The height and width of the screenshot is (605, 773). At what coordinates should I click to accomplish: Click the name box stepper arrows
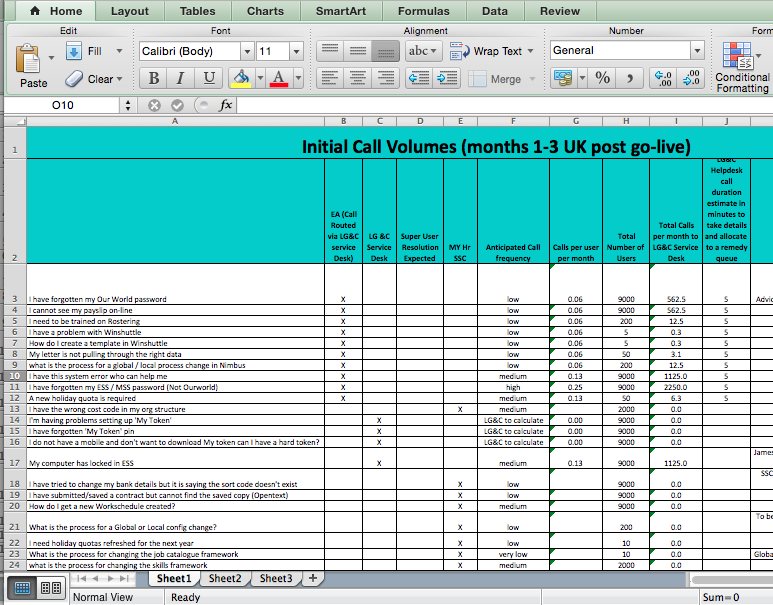click(128, 105)
